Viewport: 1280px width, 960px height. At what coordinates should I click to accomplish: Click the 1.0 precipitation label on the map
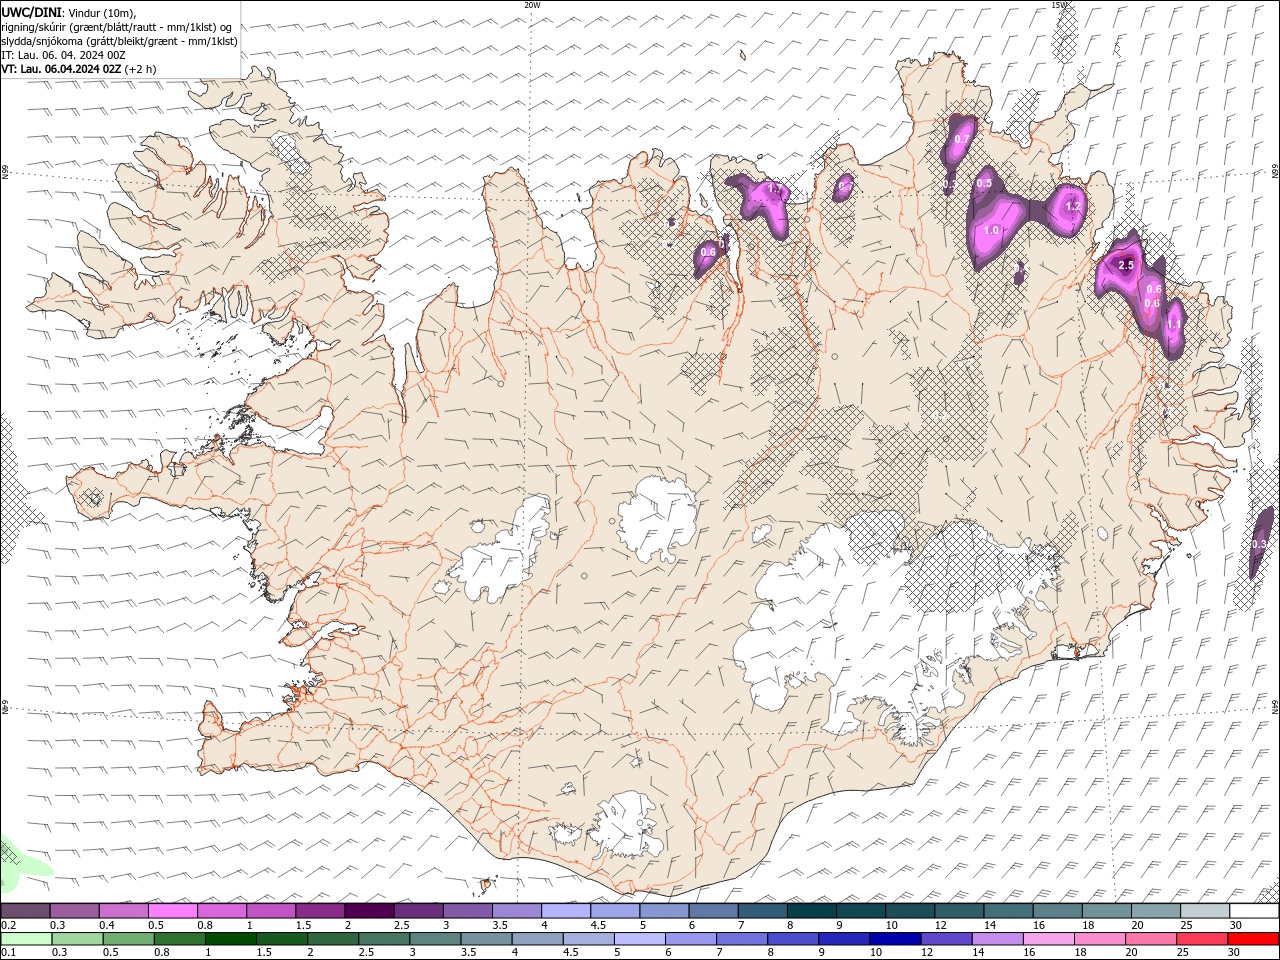(992, 230)
